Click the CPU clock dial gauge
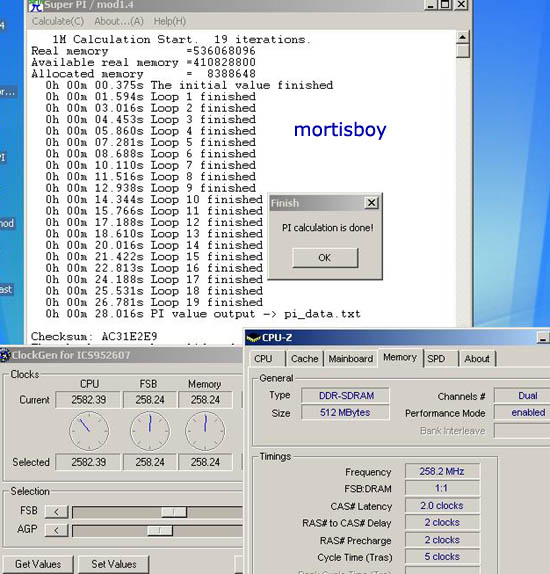550x574 pixels. pyautogui.click(x=89, y=431)
